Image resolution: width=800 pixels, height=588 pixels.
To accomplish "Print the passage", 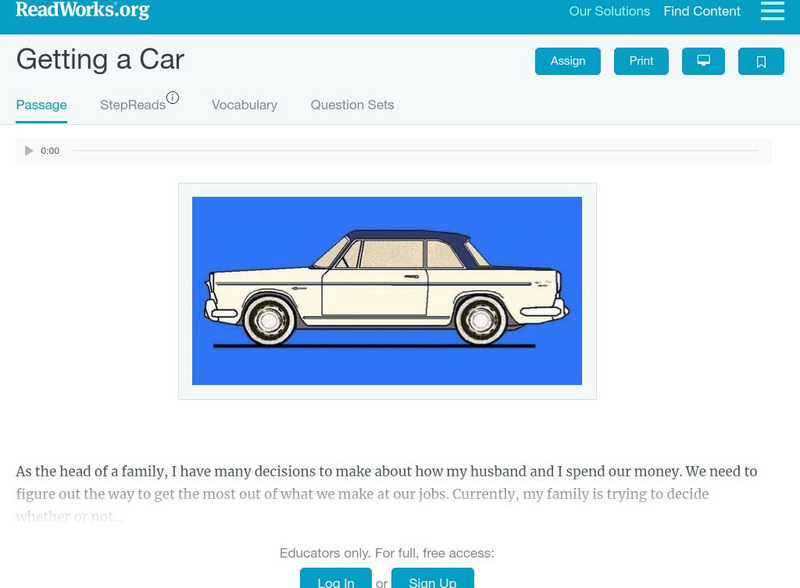I will tap(641, 61).
